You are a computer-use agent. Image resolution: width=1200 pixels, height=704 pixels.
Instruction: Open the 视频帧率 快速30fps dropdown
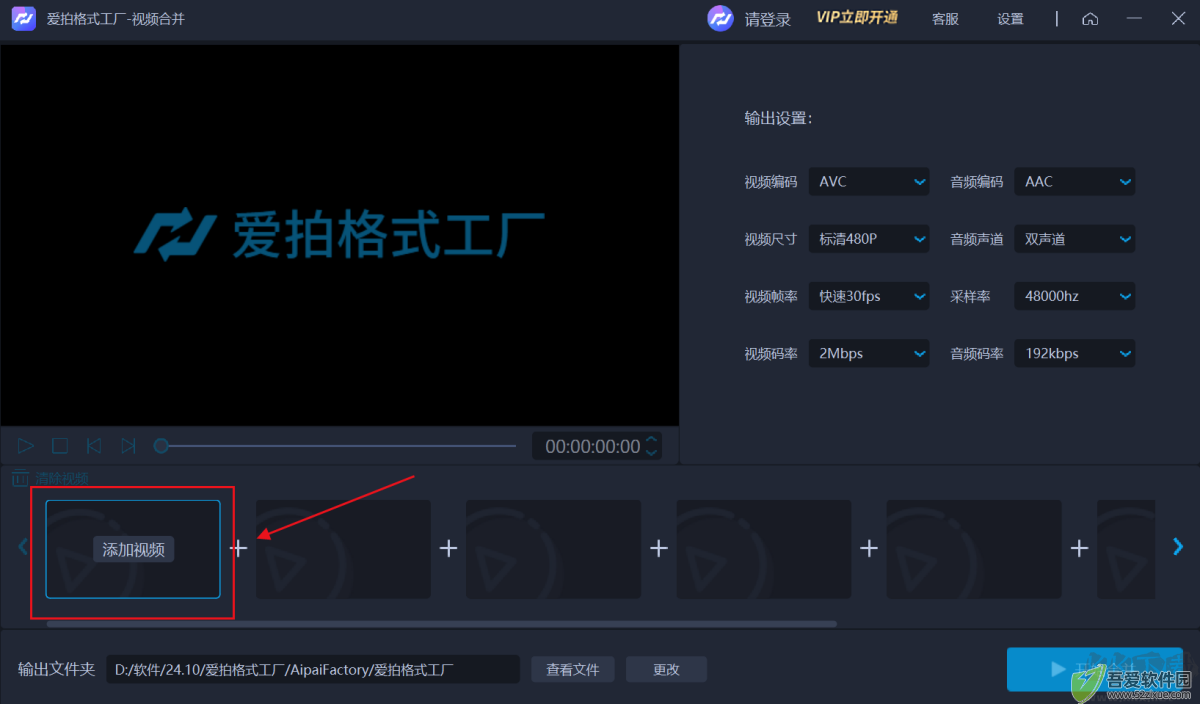coord(869,296)
